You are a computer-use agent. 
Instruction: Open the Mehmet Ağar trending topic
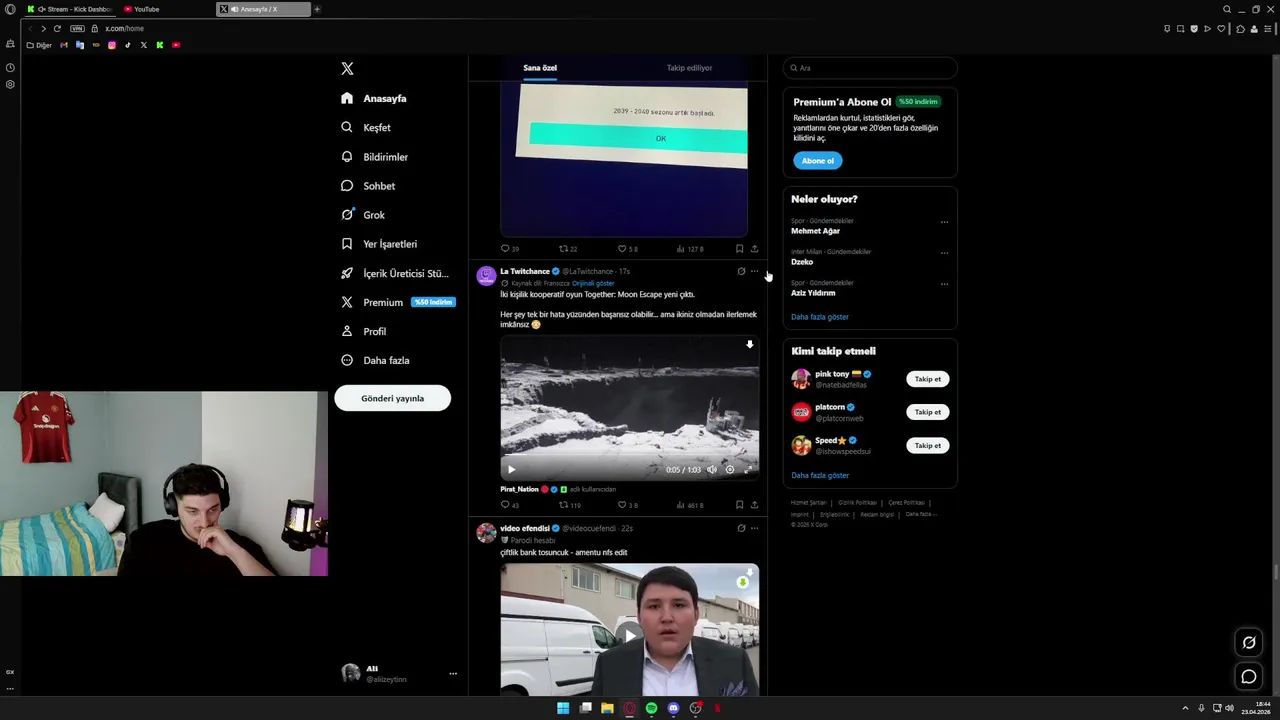pyautogui.click(x=815, y=231)
